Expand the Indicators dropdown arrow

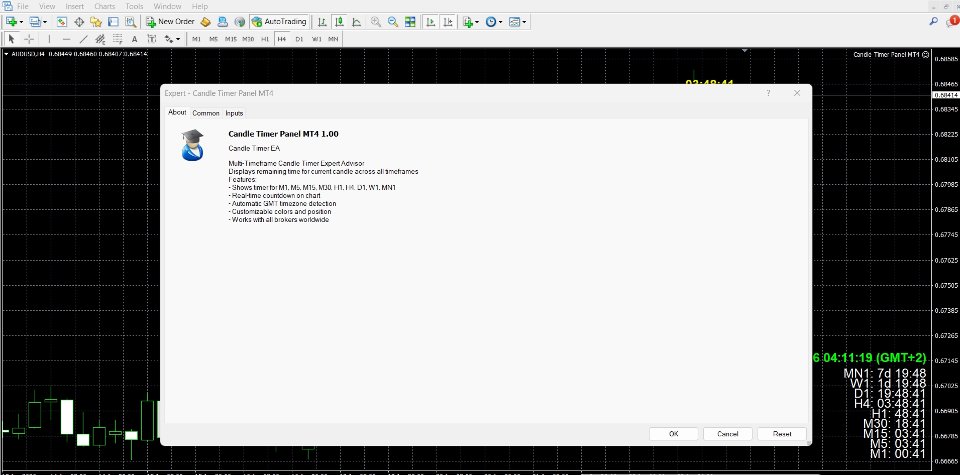[478, 22]
